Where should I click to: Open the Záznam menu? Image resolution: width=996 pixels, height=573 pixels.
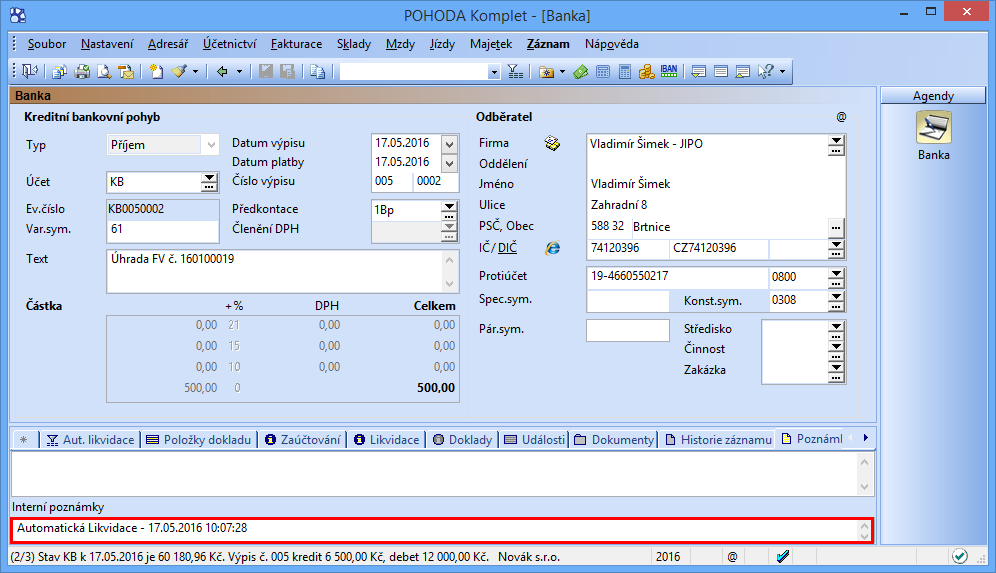pyautogui.click(x=548, y=44)
